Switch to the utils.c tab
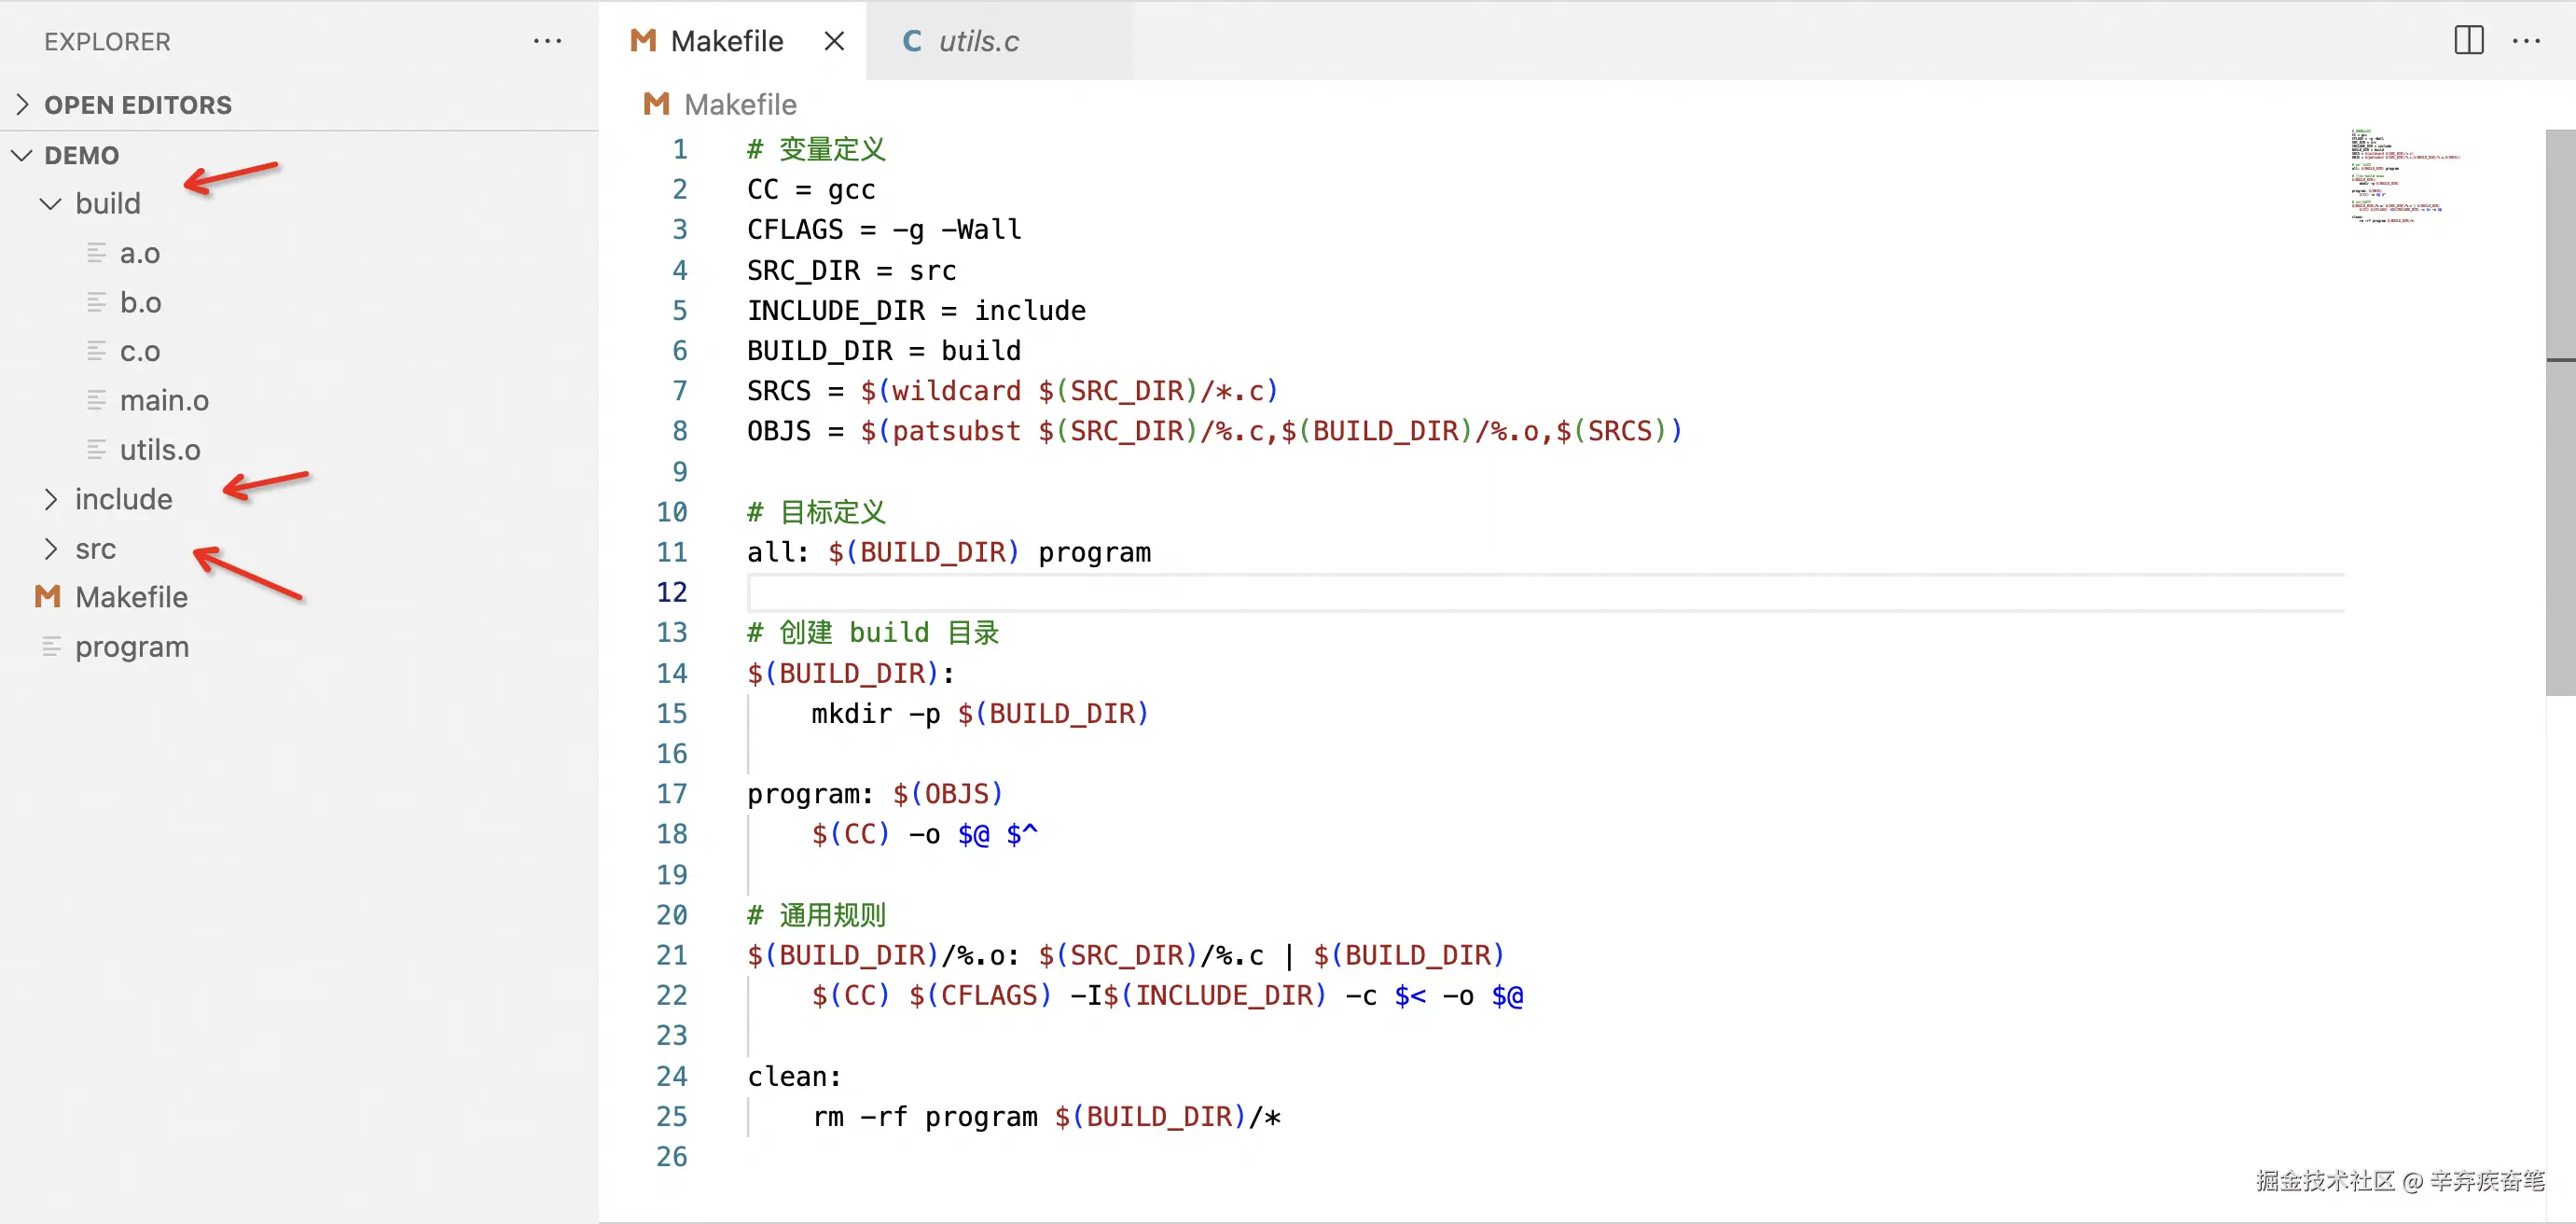This screenshot has height=1224, width=2576. point(978,41)
